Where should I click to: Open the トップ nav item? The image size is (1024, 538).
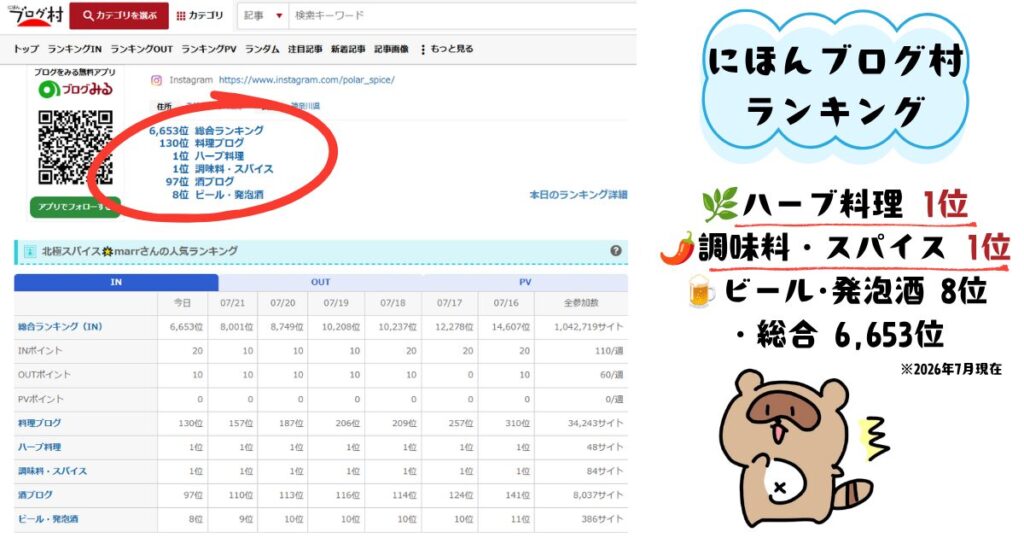(x=26, y=49)
